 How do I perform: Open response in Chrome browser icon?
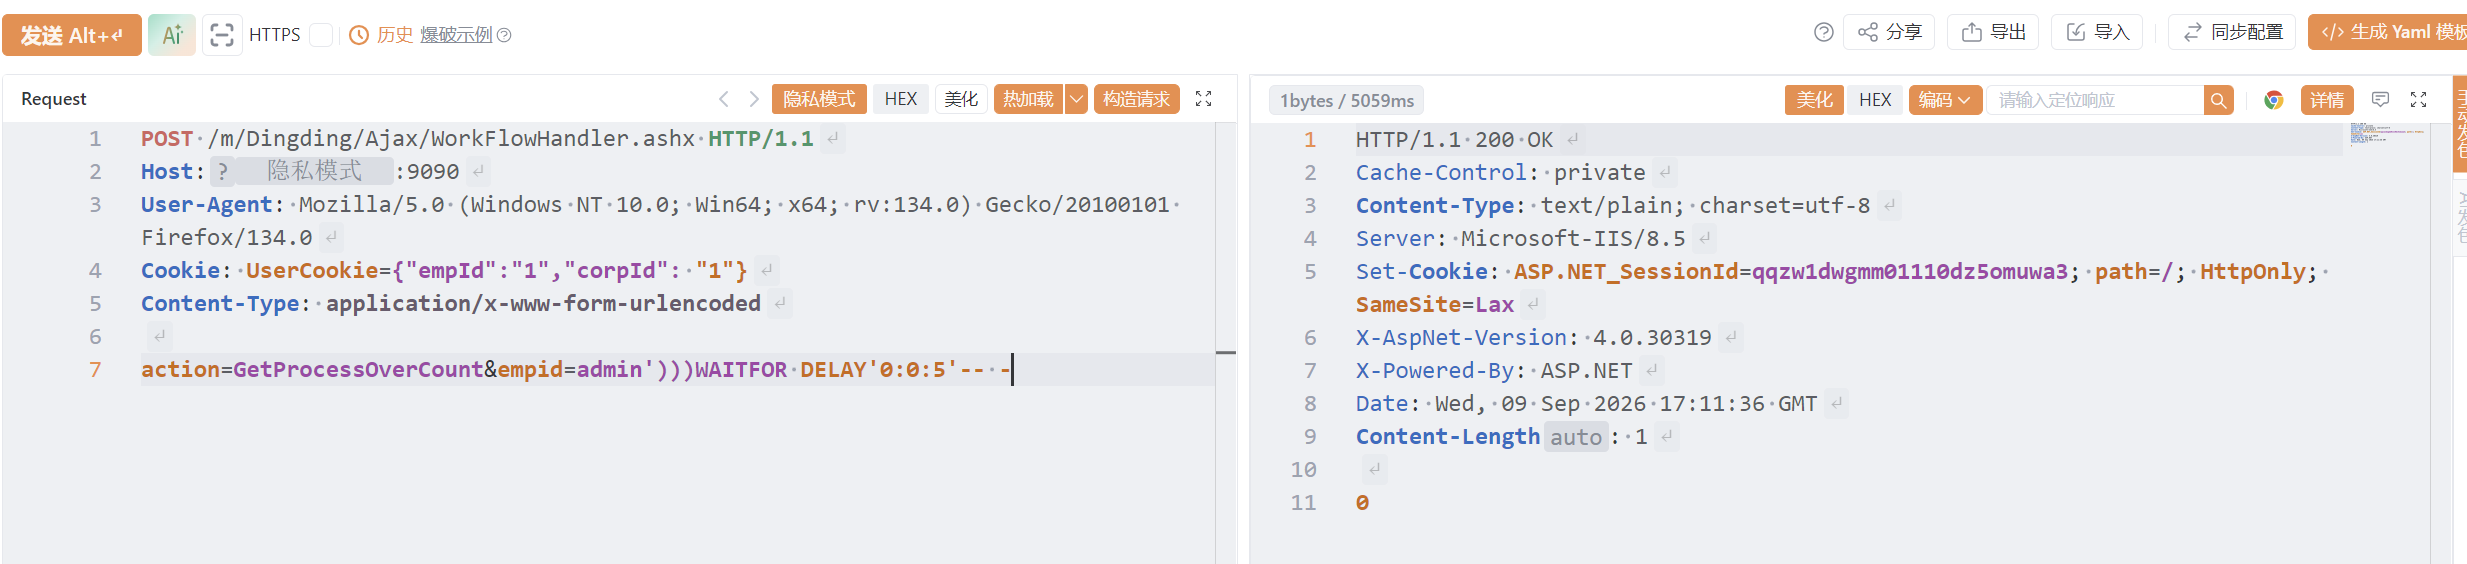2274,100
